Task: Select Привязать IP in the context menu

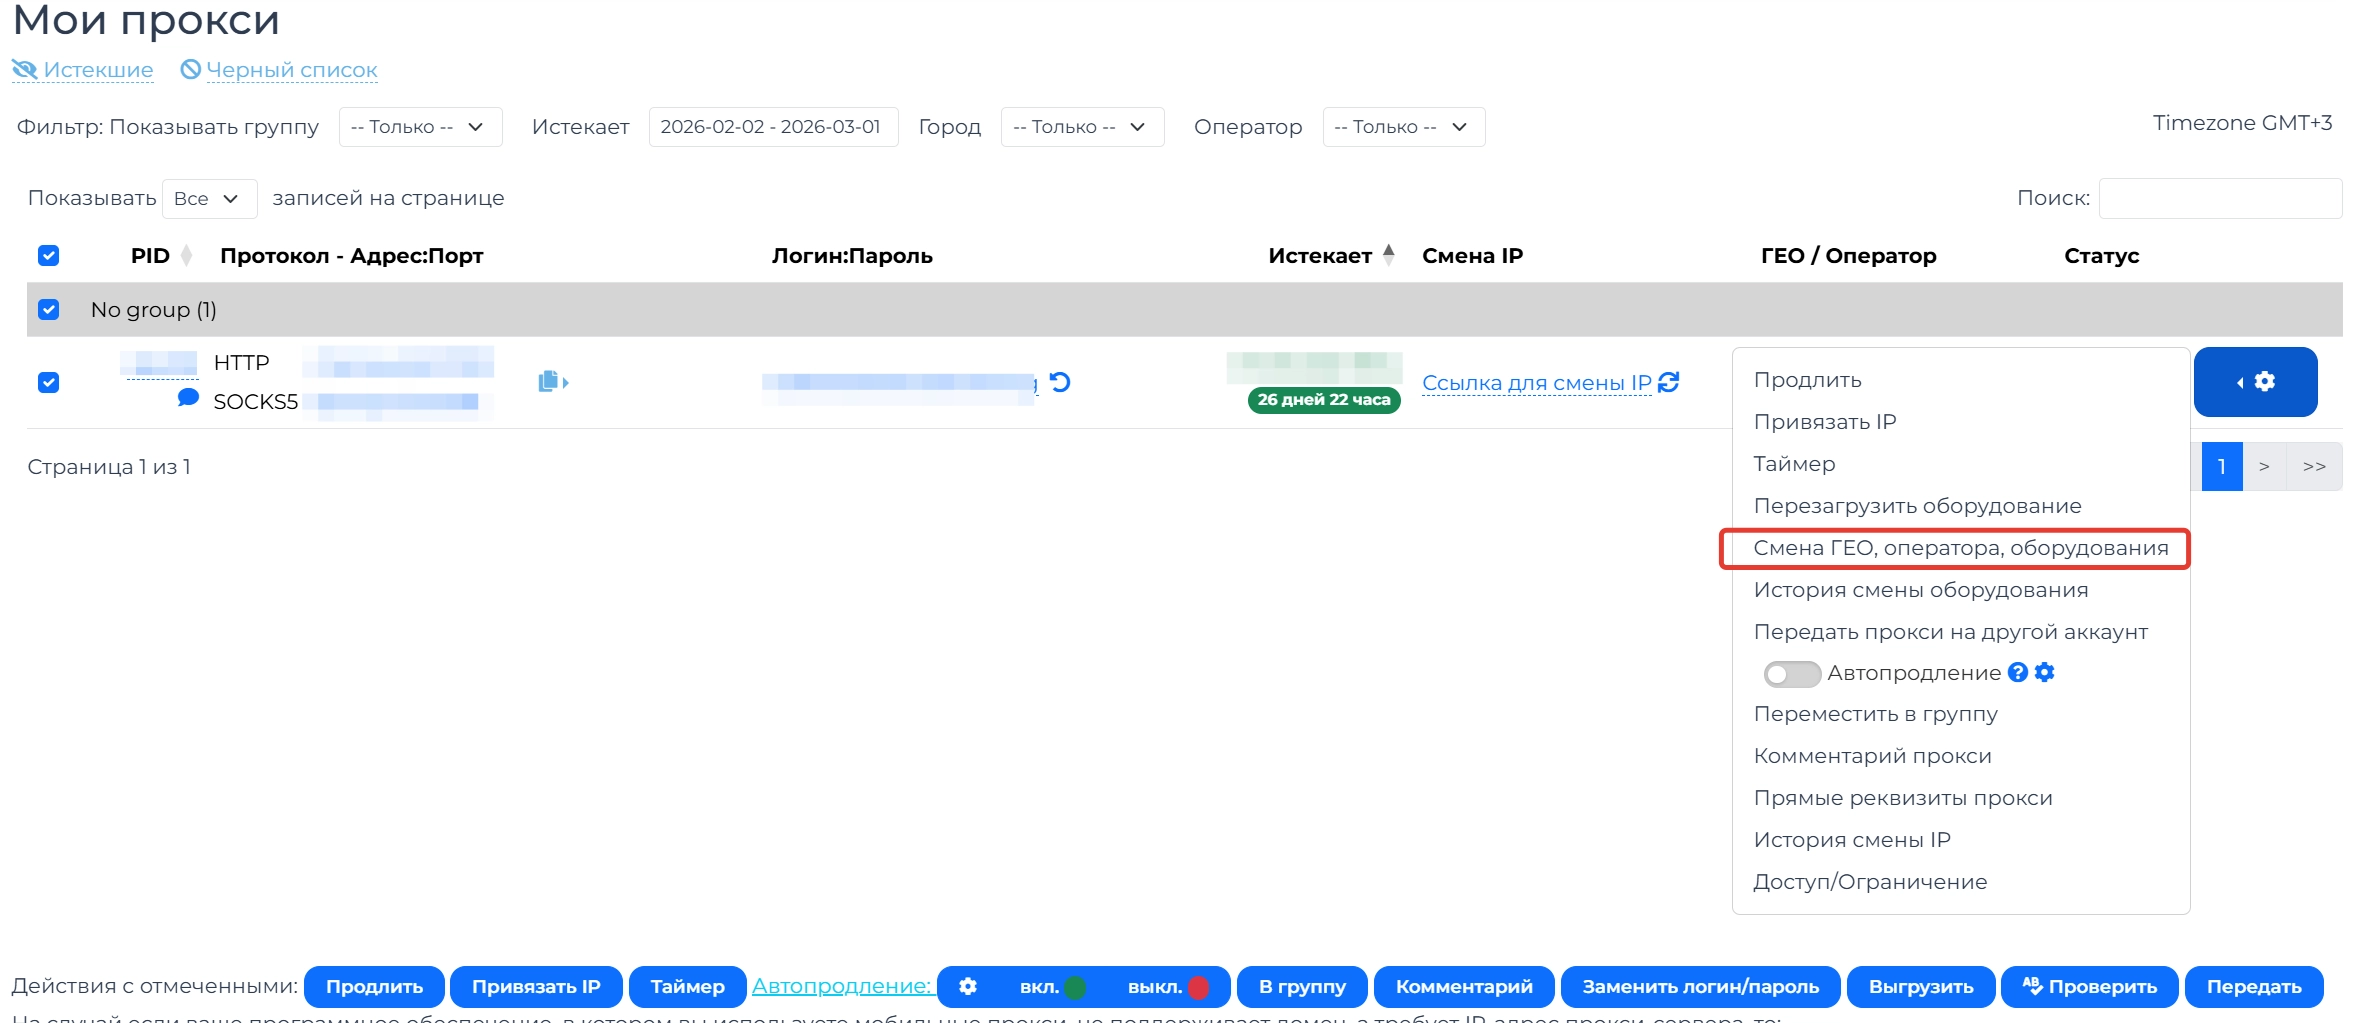Action: 1824,422
